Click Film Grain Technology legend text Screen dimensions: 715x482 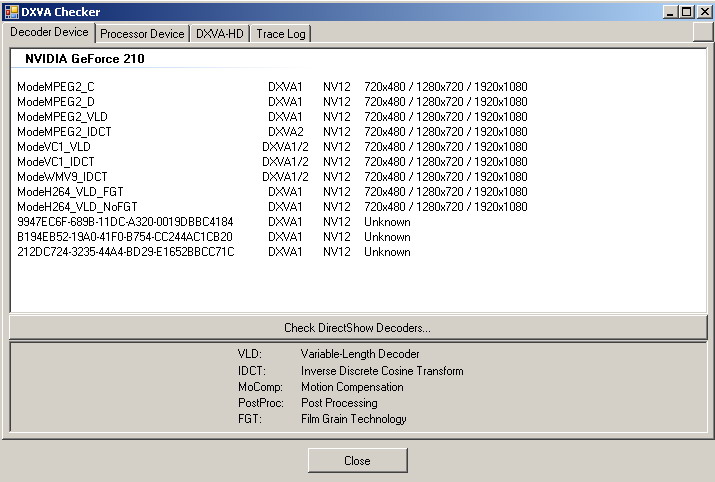coord(353,419)
